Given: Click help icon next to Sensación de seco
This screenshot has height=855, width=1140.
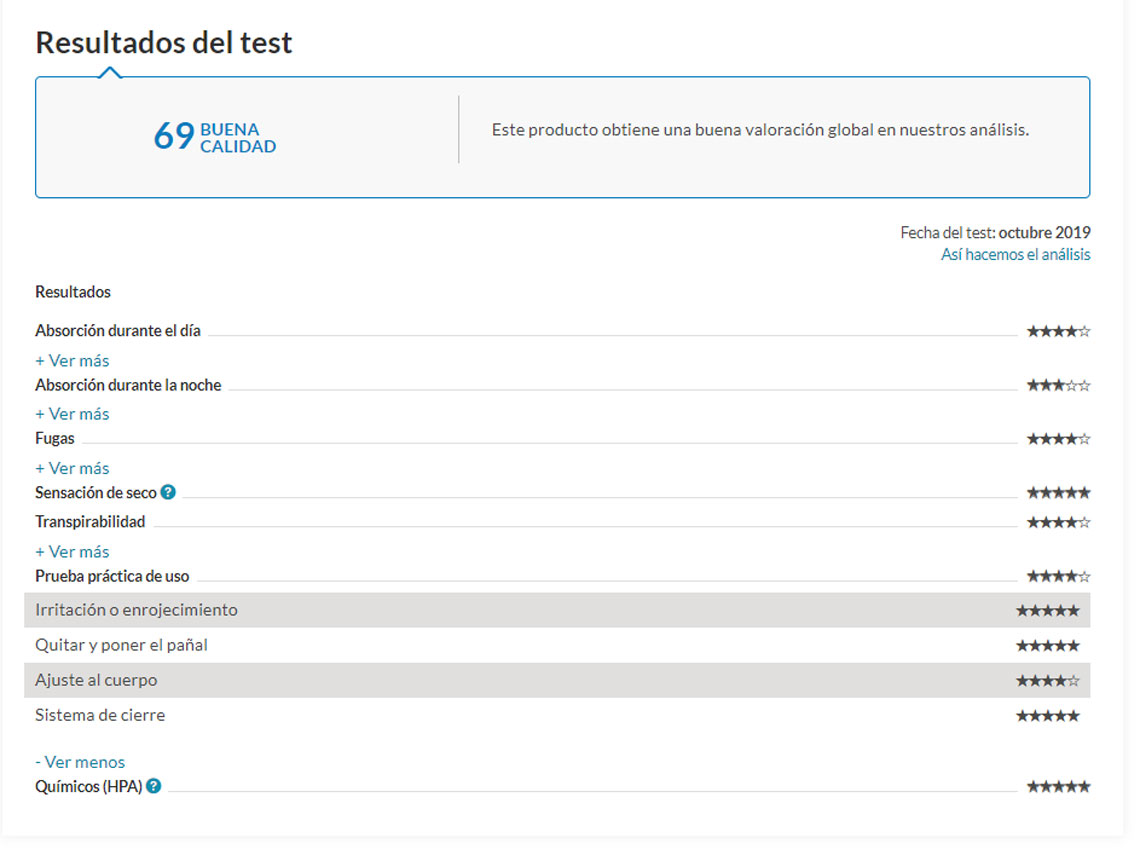Looking at the screenshot, I should 168,492.
